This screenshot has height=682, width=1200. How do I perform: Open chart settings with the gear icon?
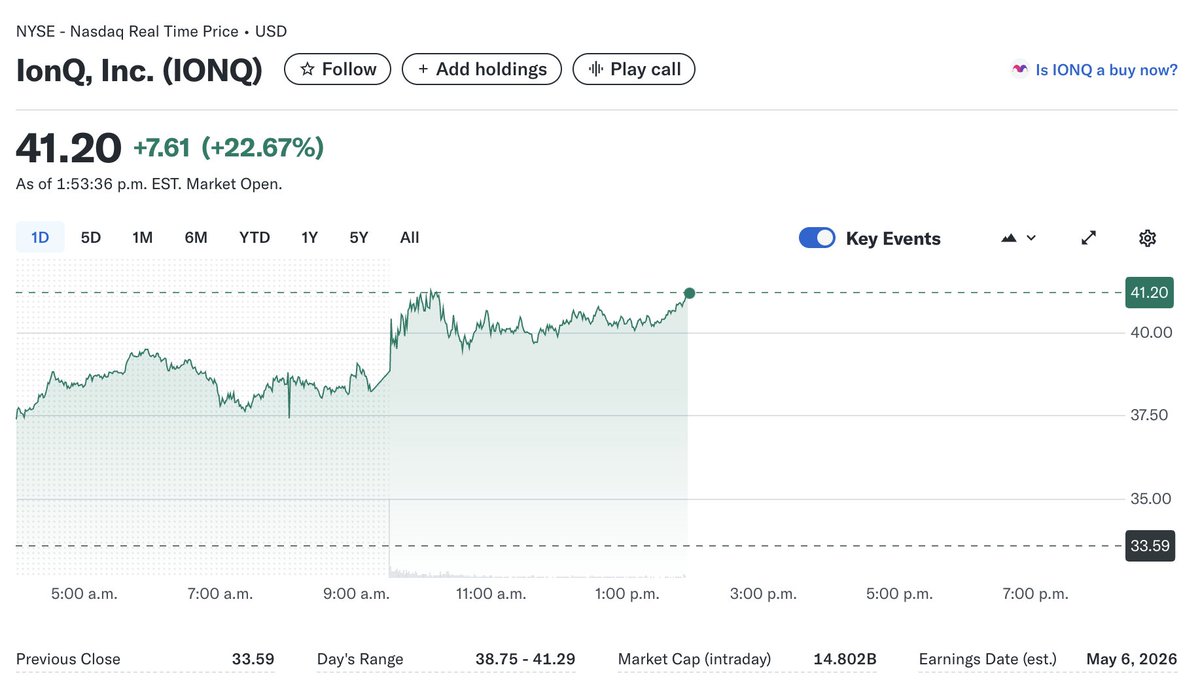[x=1146, y=237]
